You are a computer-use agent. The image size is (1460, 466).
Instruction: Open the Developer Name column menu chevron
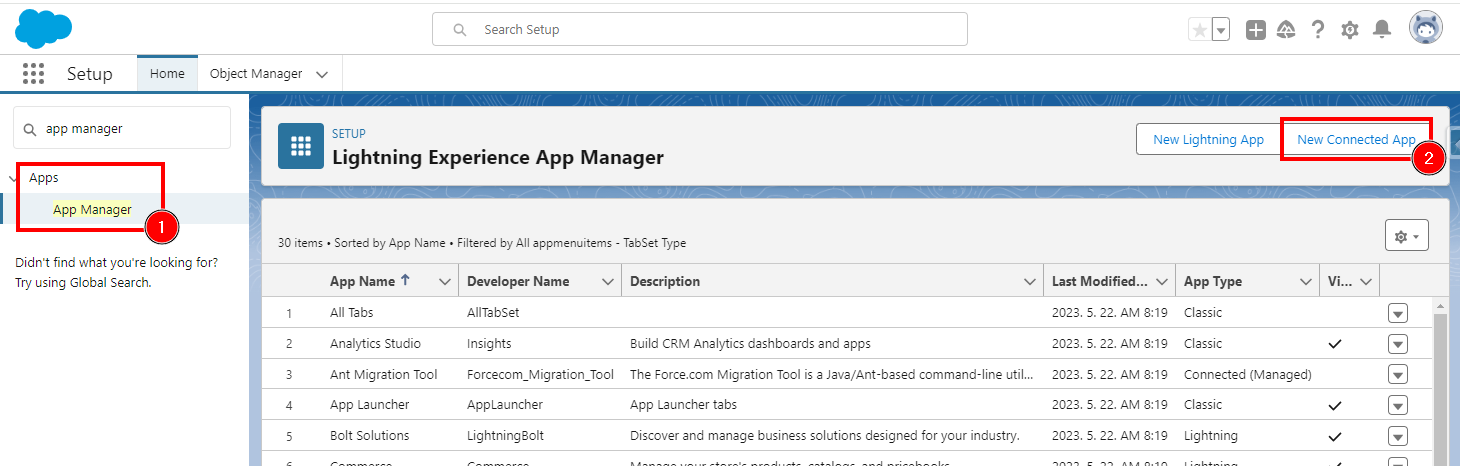pyautogui.click(x=608, y=282)
